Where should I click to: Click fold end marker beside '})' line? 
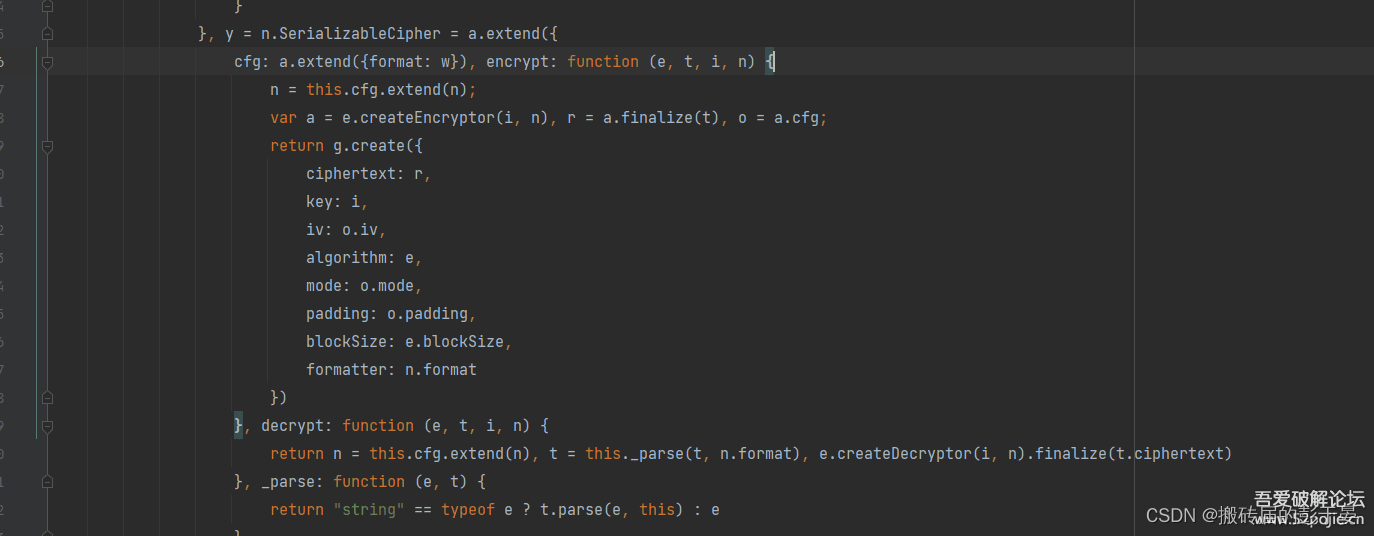pyautogui.click(x=47, y=398)
